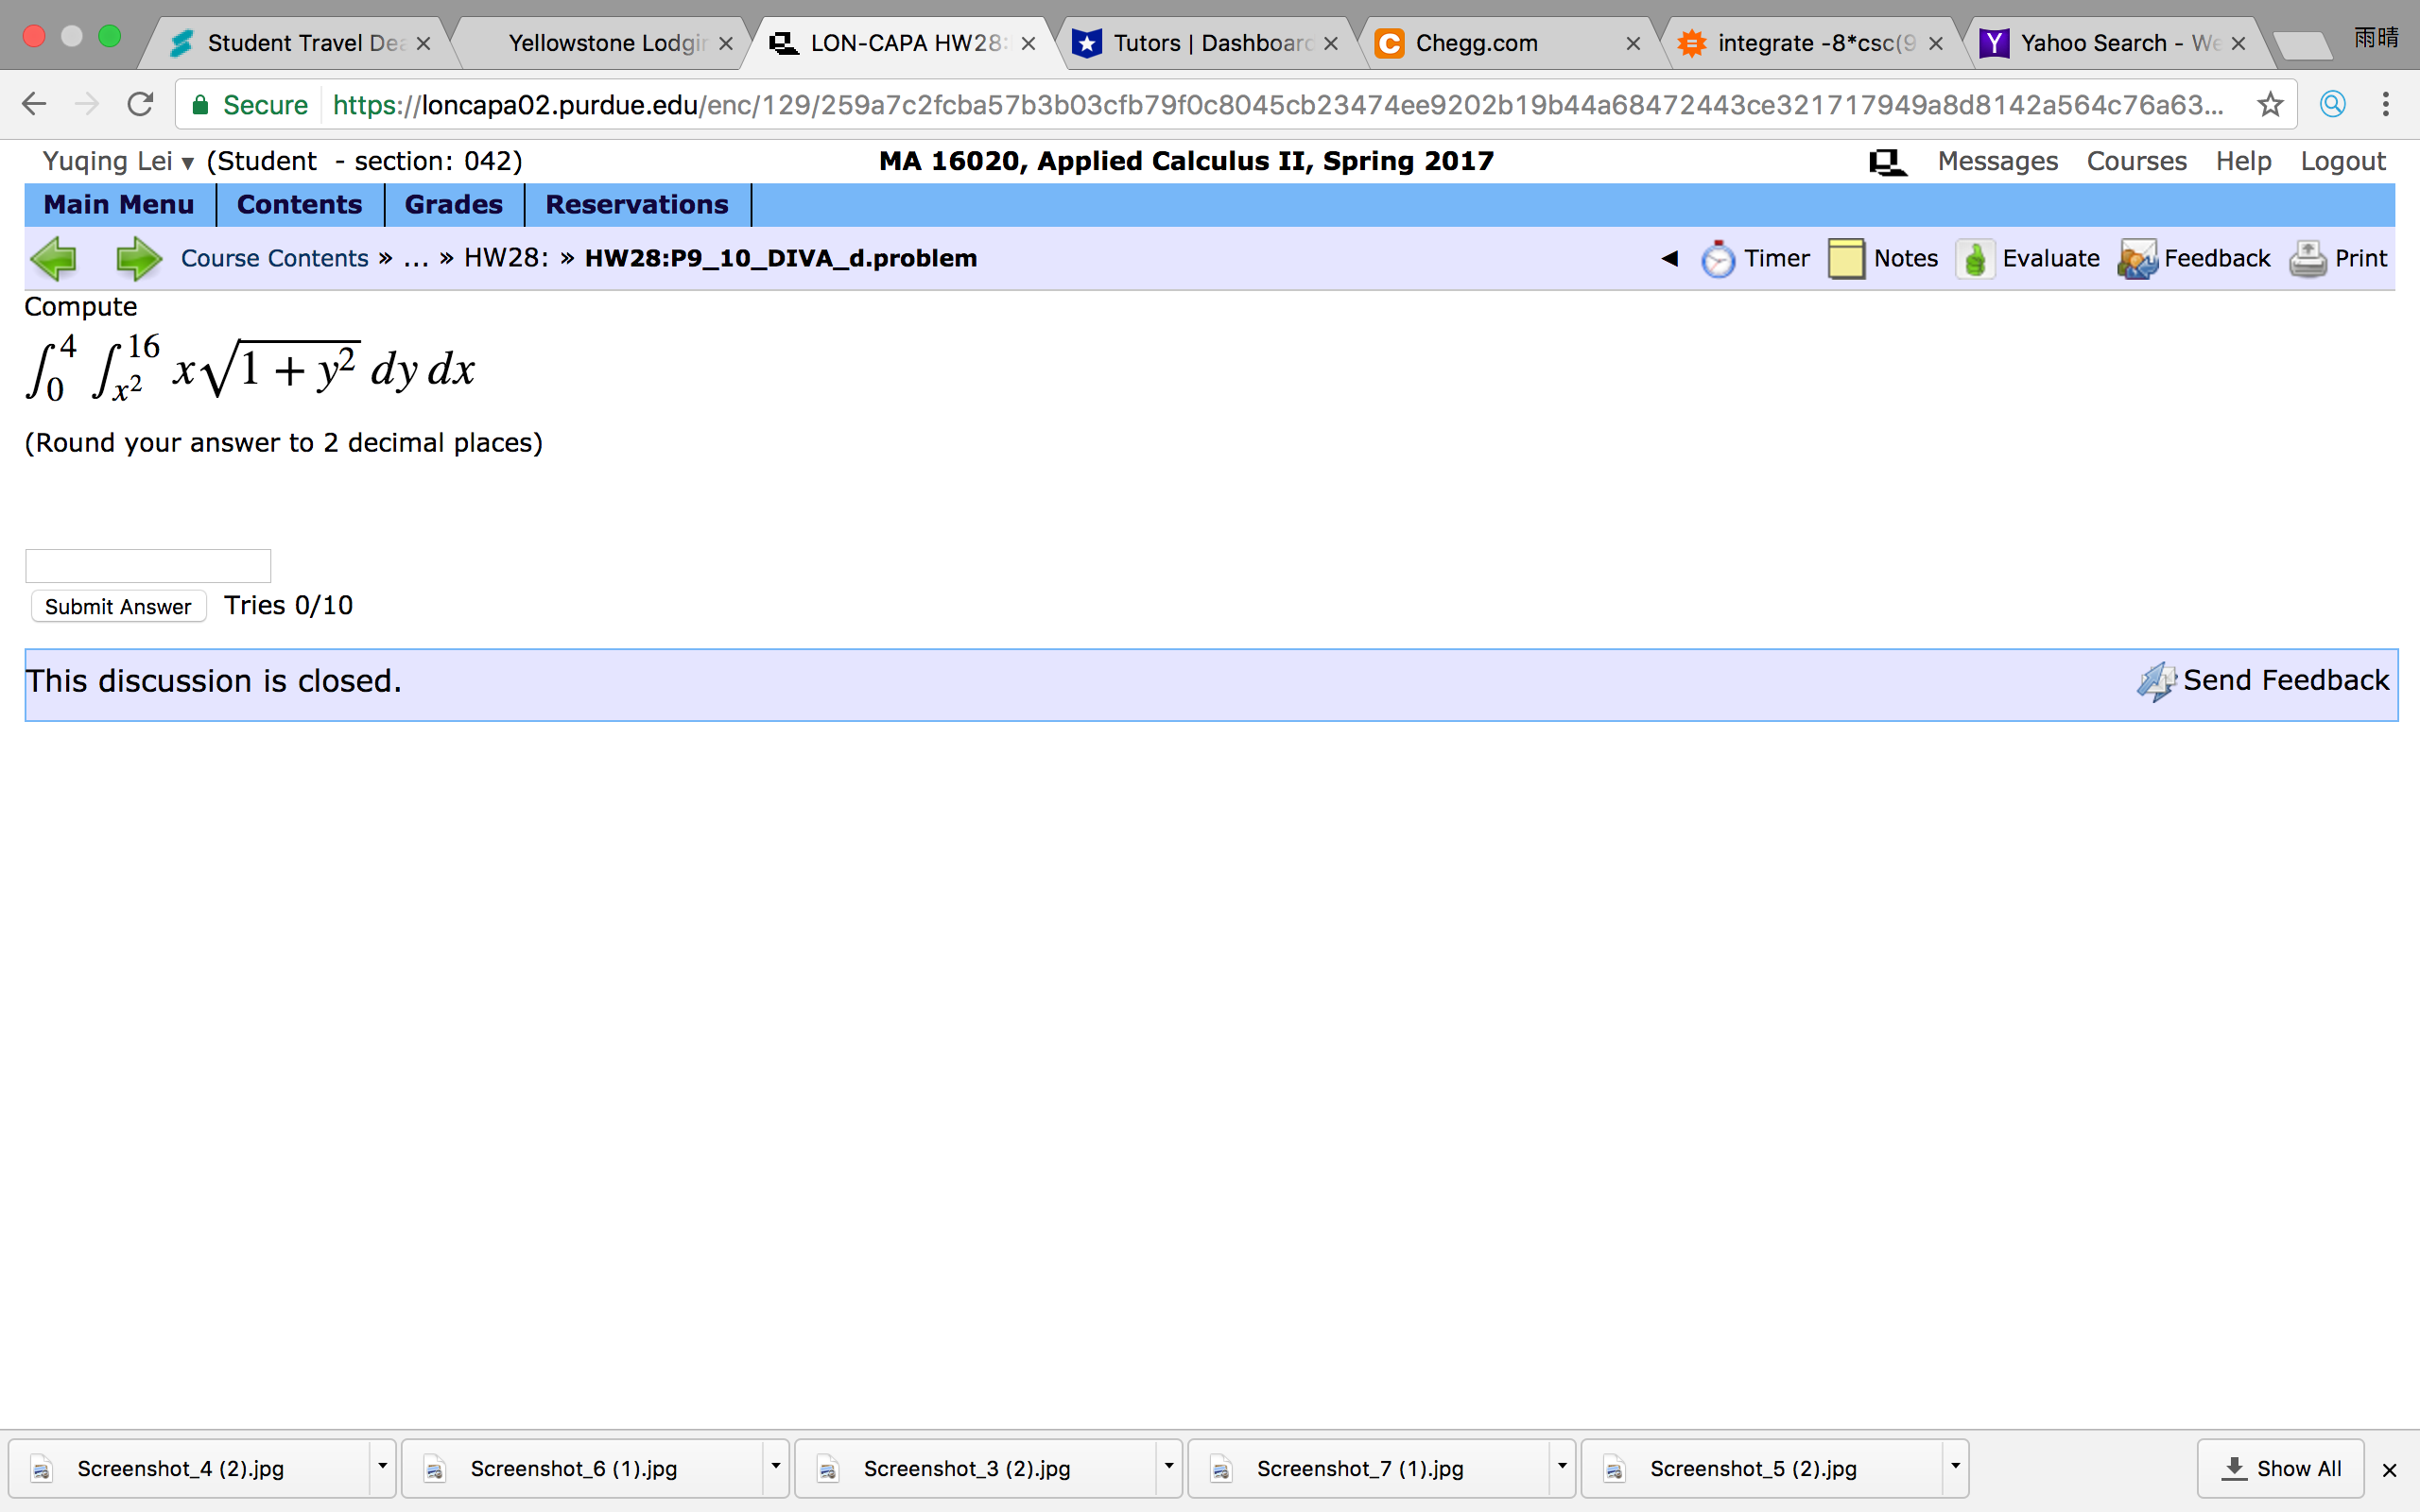Image resolution: width=2420 pixels, height=1512 pixels.
Task: Expand the Yuqing Lei user dropdown
Action: tap(187, 163)
